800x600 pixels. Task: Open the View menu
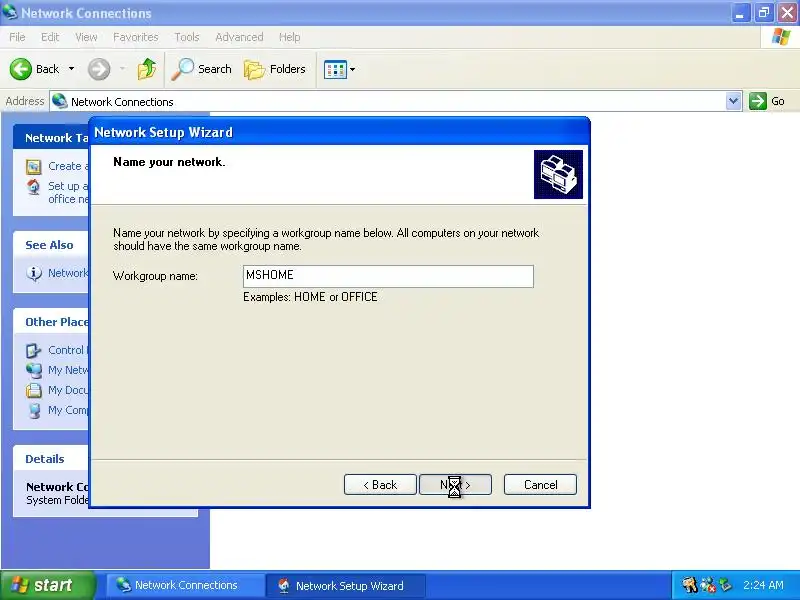[x=86, y=37]
